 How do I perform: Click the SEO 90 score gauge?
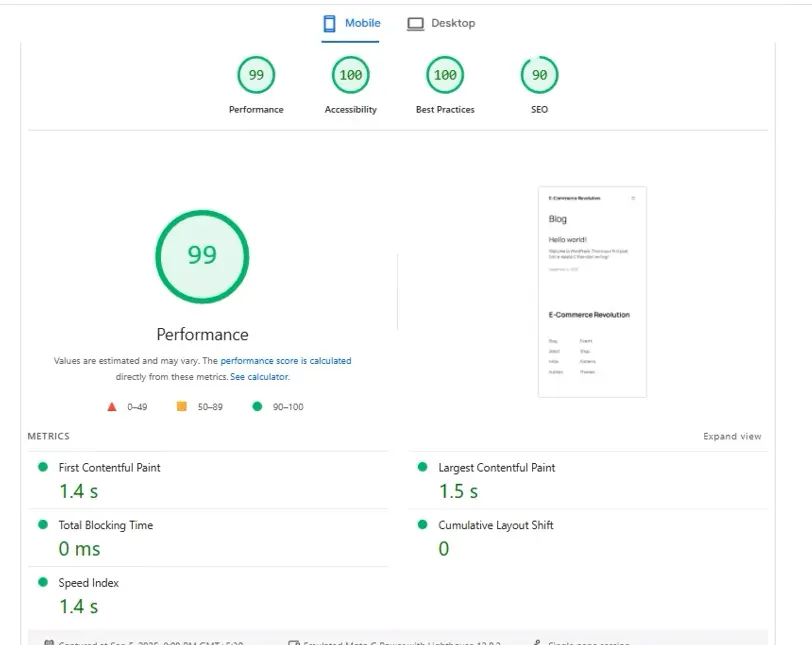tap(539, 75)
